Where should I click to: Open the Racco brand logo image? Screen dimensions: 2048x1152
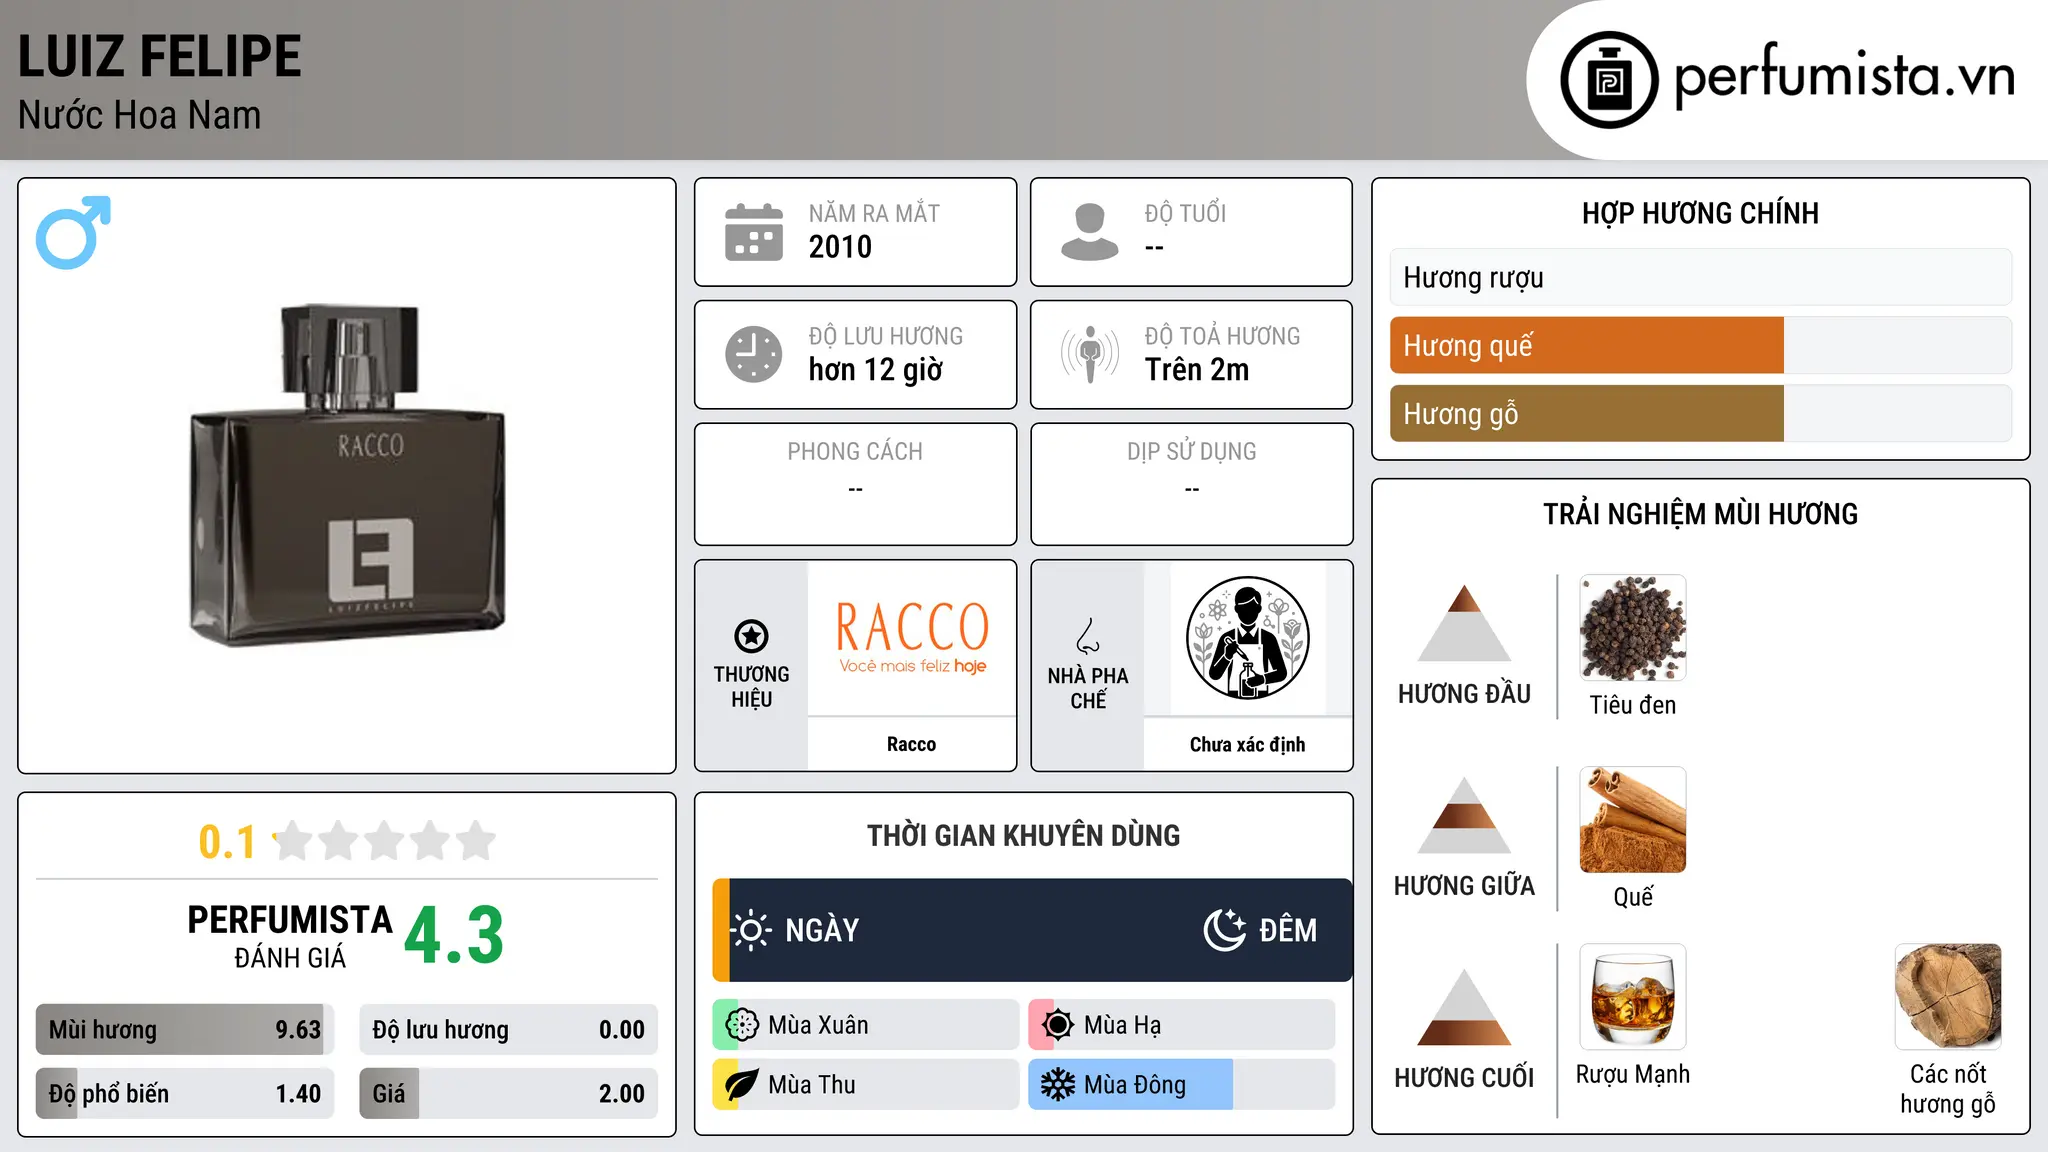[x=912, y=638]
